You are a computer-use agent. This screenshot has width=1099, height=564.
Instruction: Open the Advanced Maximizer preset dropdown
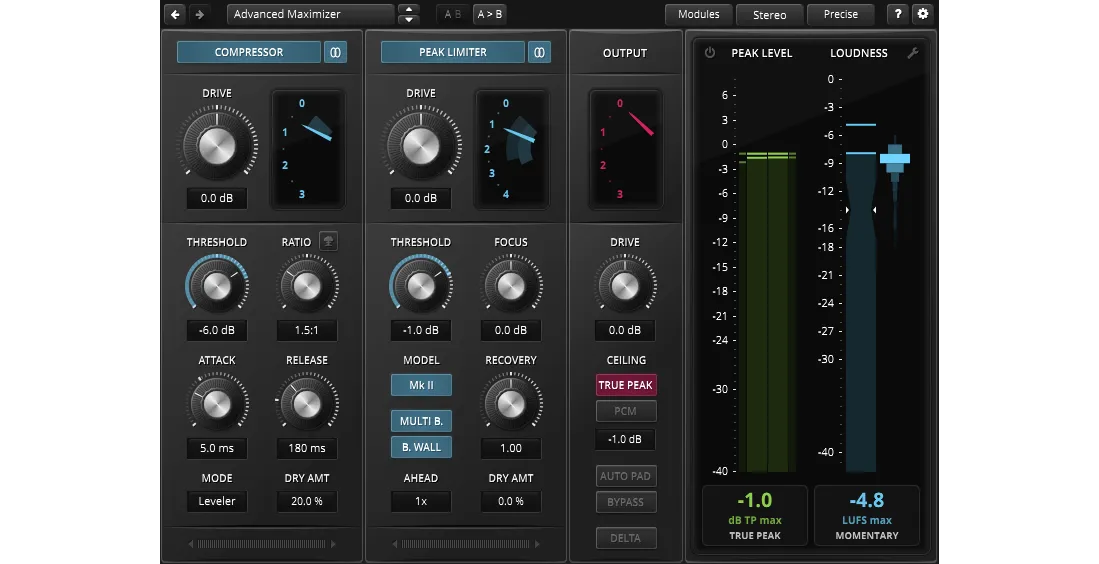pos(310,14)
